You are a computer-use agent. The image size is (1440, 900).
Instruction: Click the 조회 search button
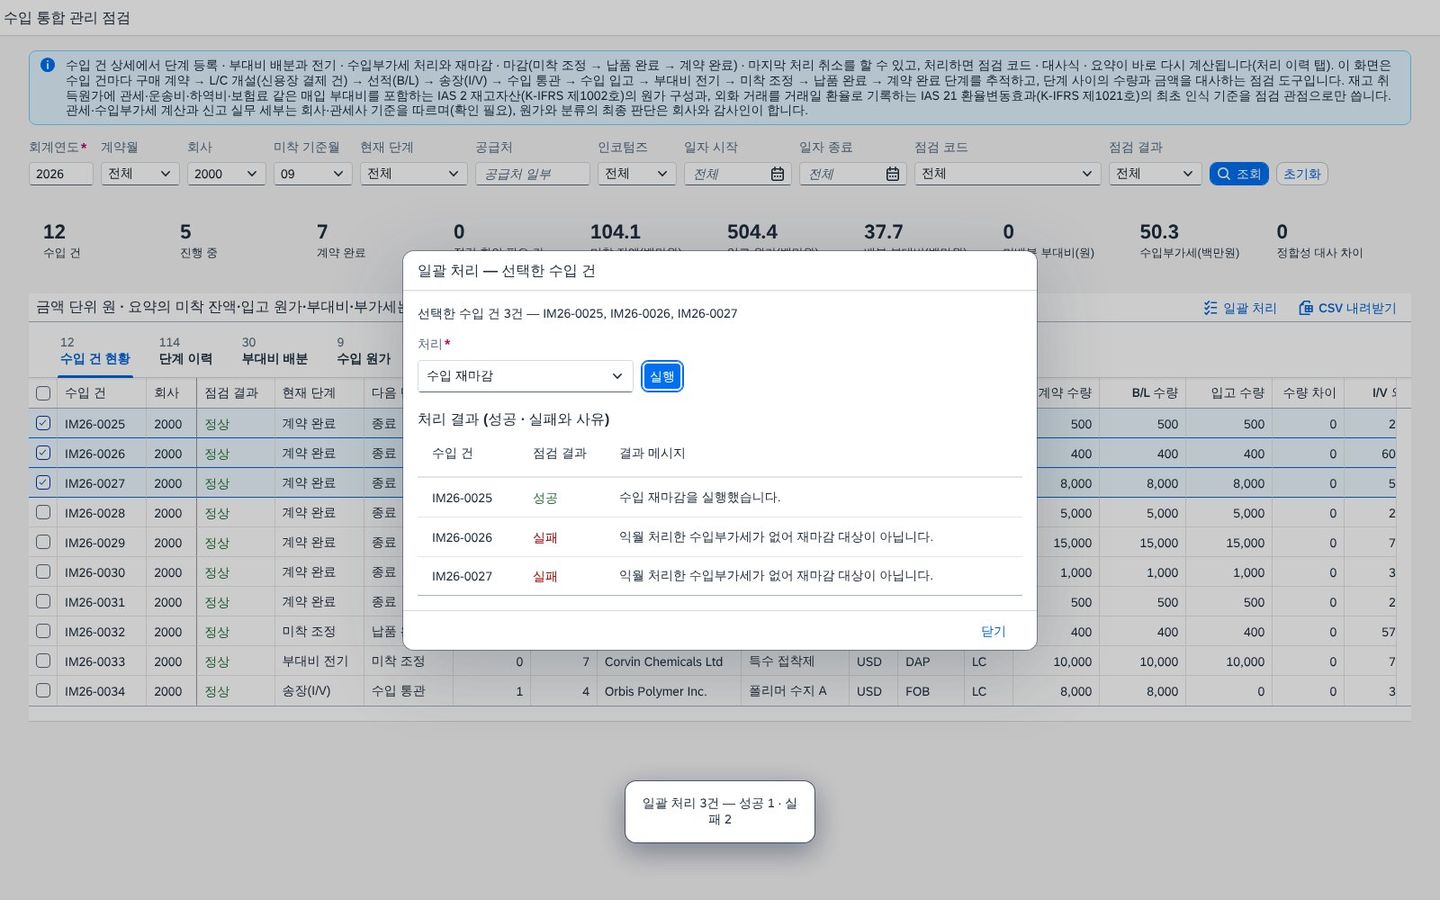coord(1239,174)
